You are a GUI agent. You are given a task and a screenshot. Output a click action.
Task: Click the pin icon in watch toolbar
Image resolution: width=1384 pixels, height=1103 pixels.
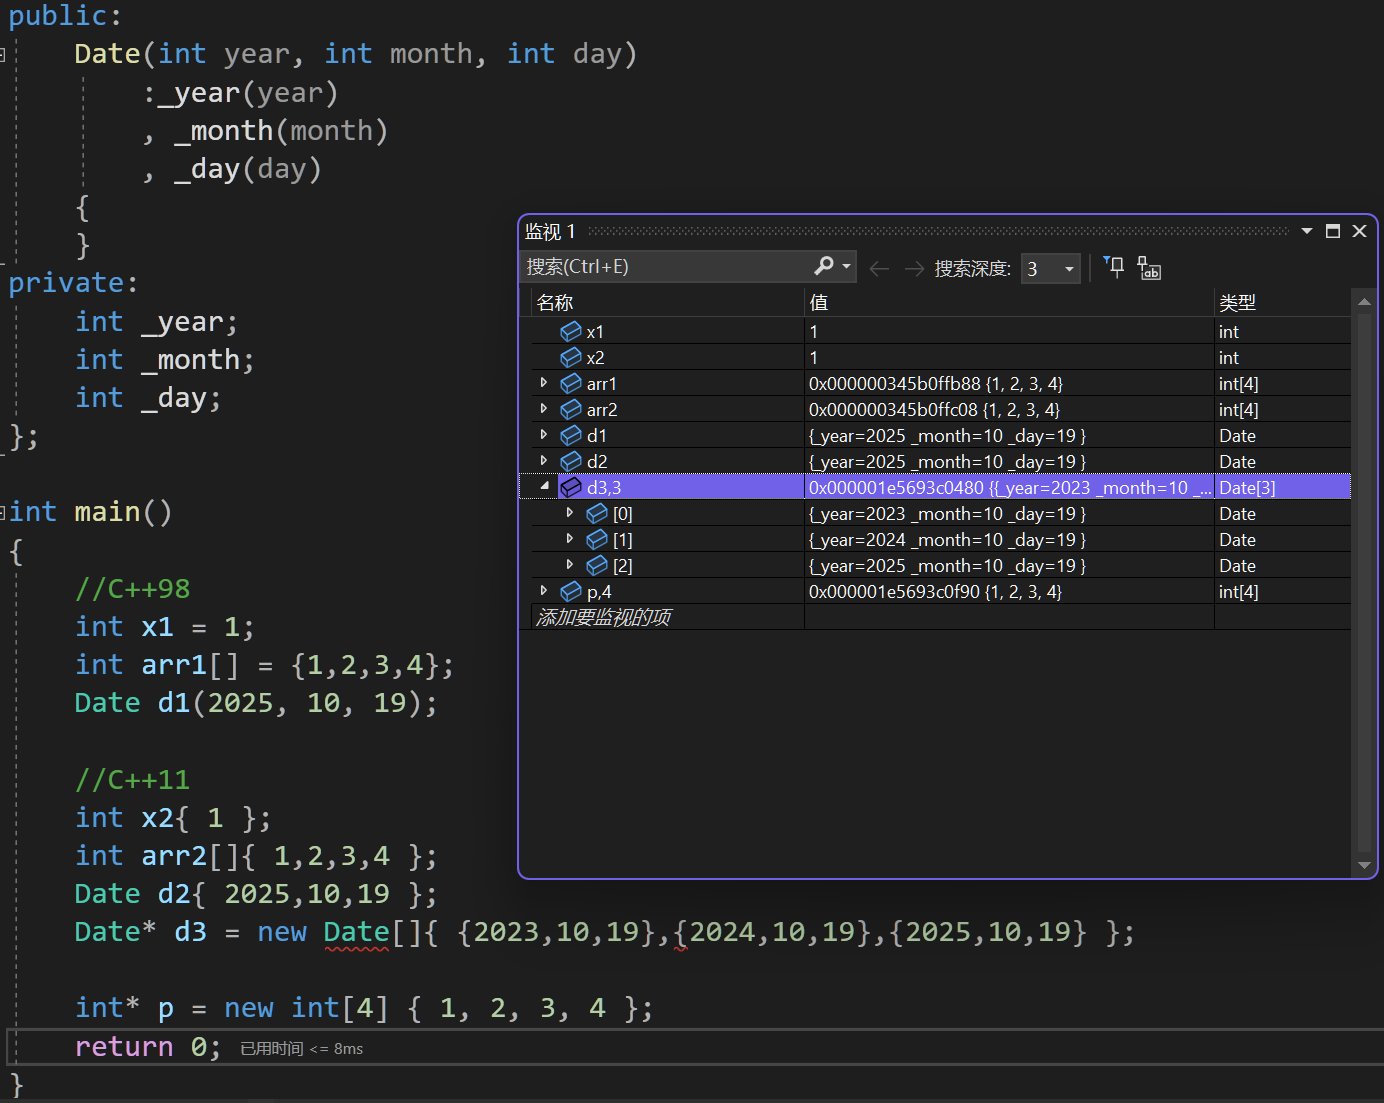pyautogui.click(x=1114, y=267)
